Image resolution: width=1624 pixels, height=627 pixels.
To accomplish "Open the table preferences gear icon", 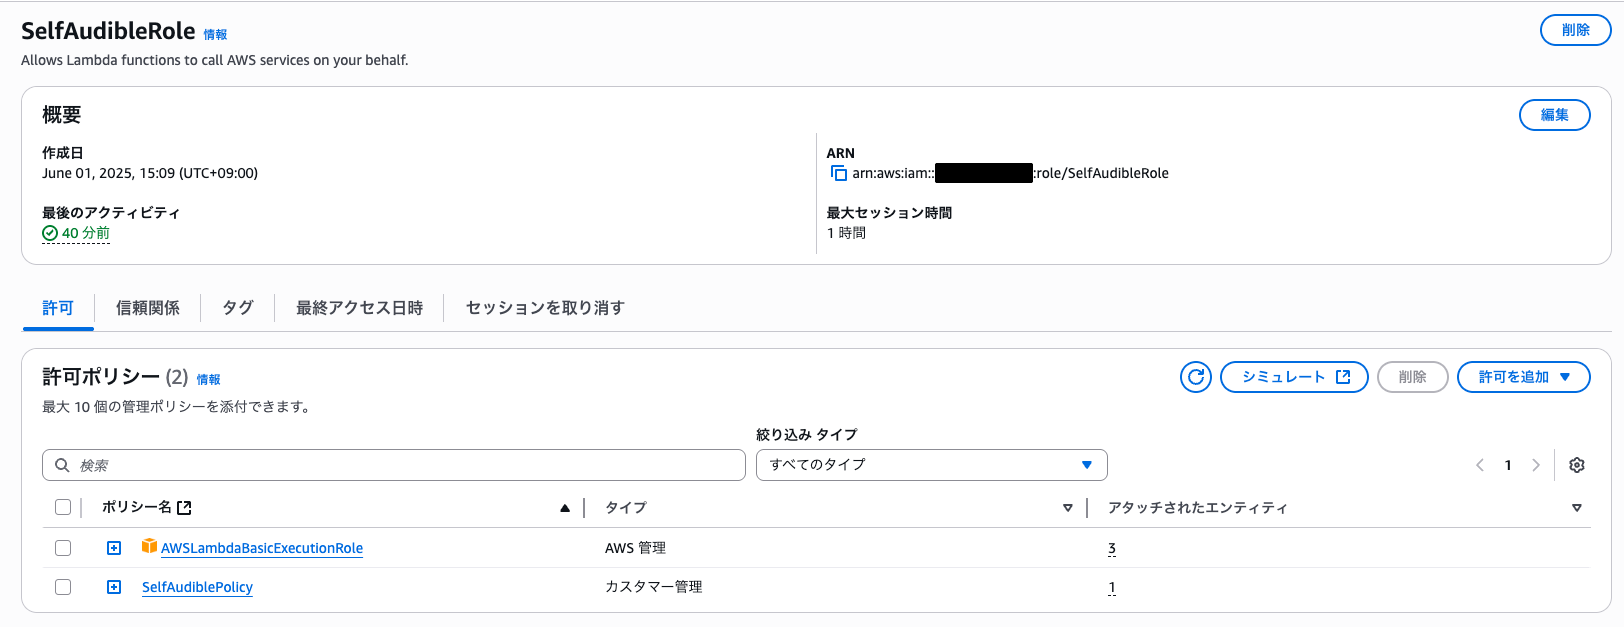I will click(1577, 465).
